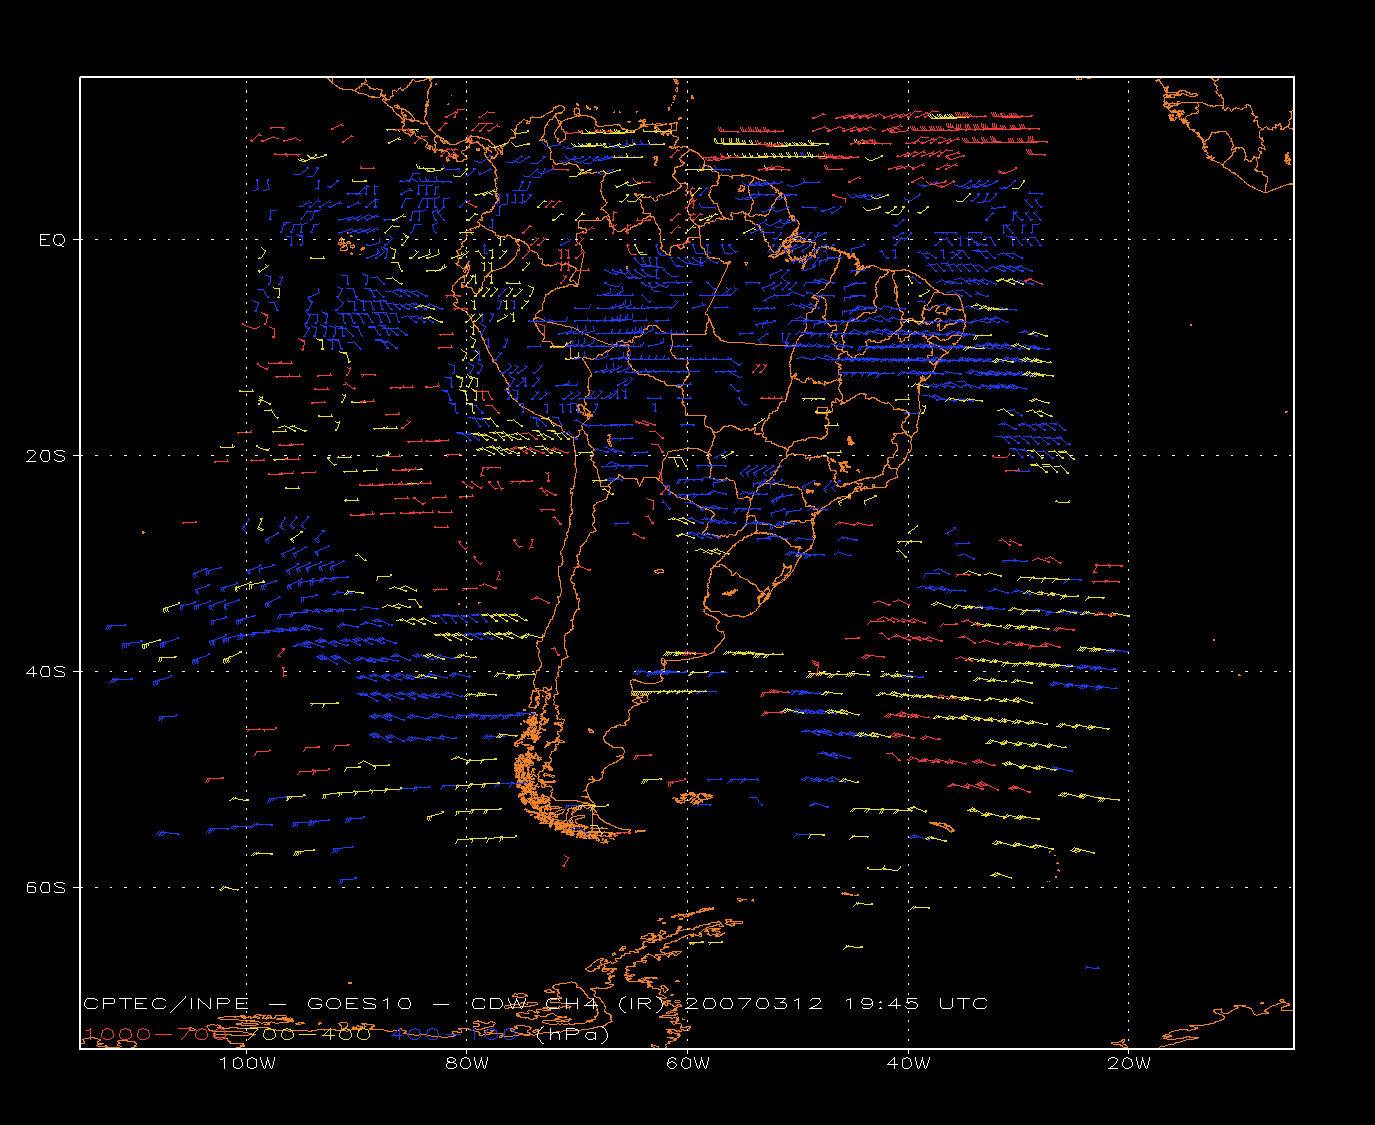Image resolution: width=1375 pixels, height=1125 pixels.
Task: Click the GOES10 text in caption
Action: [x=360, y=1003]
